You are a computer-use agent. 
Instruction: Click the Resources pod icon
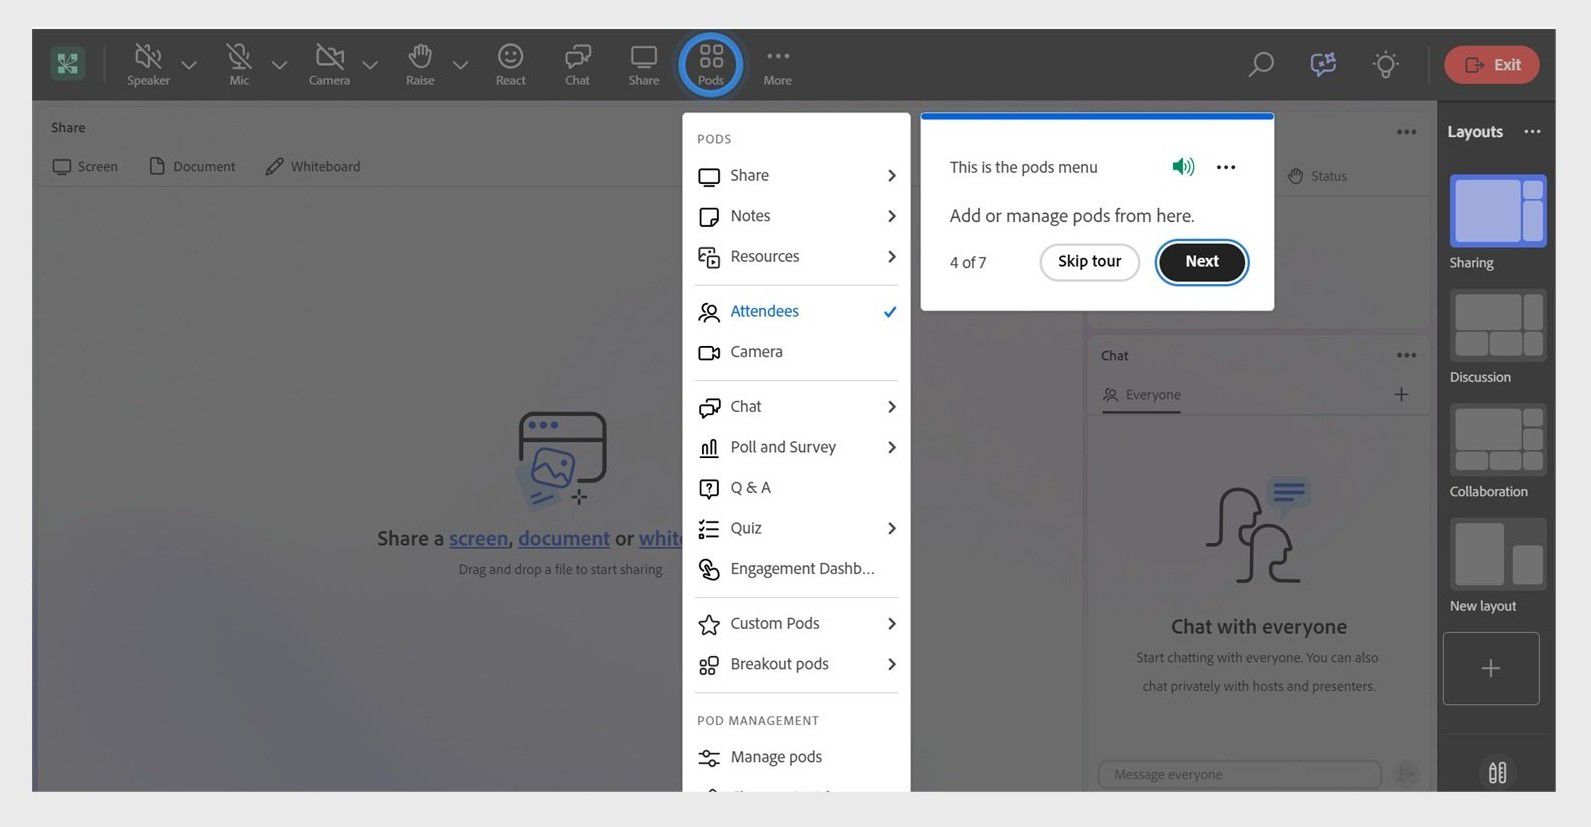click(x=709, y=258)
